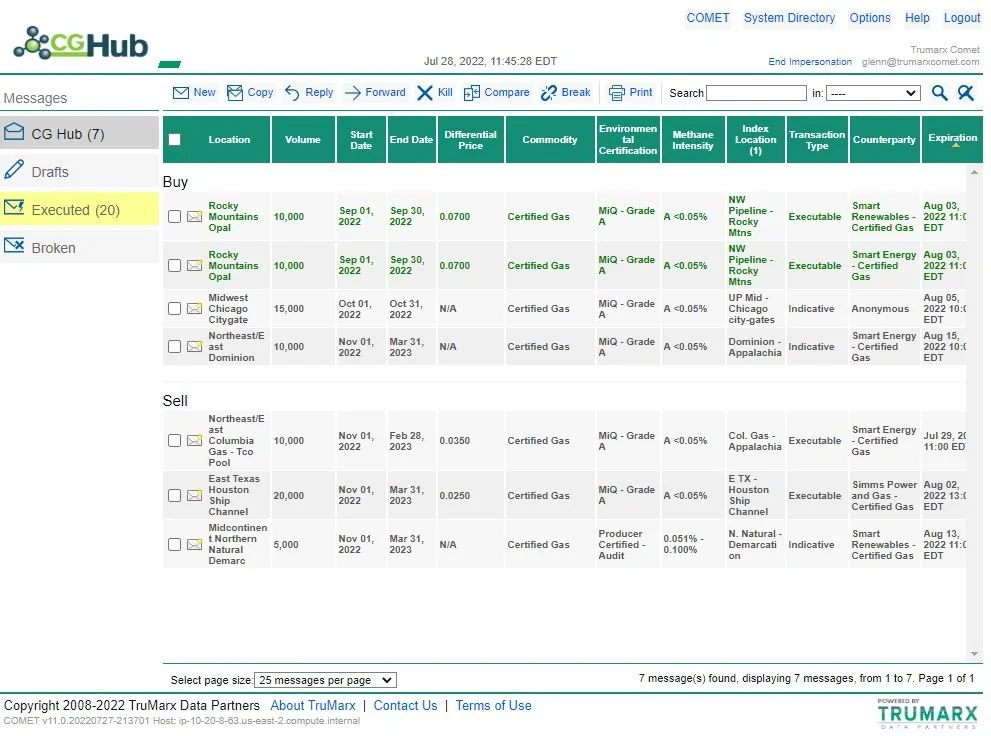Image resolution: width=991 pixels, height=736 pixels.
Task: Click the End Impersonation link
Action: [x=810, y=61]
